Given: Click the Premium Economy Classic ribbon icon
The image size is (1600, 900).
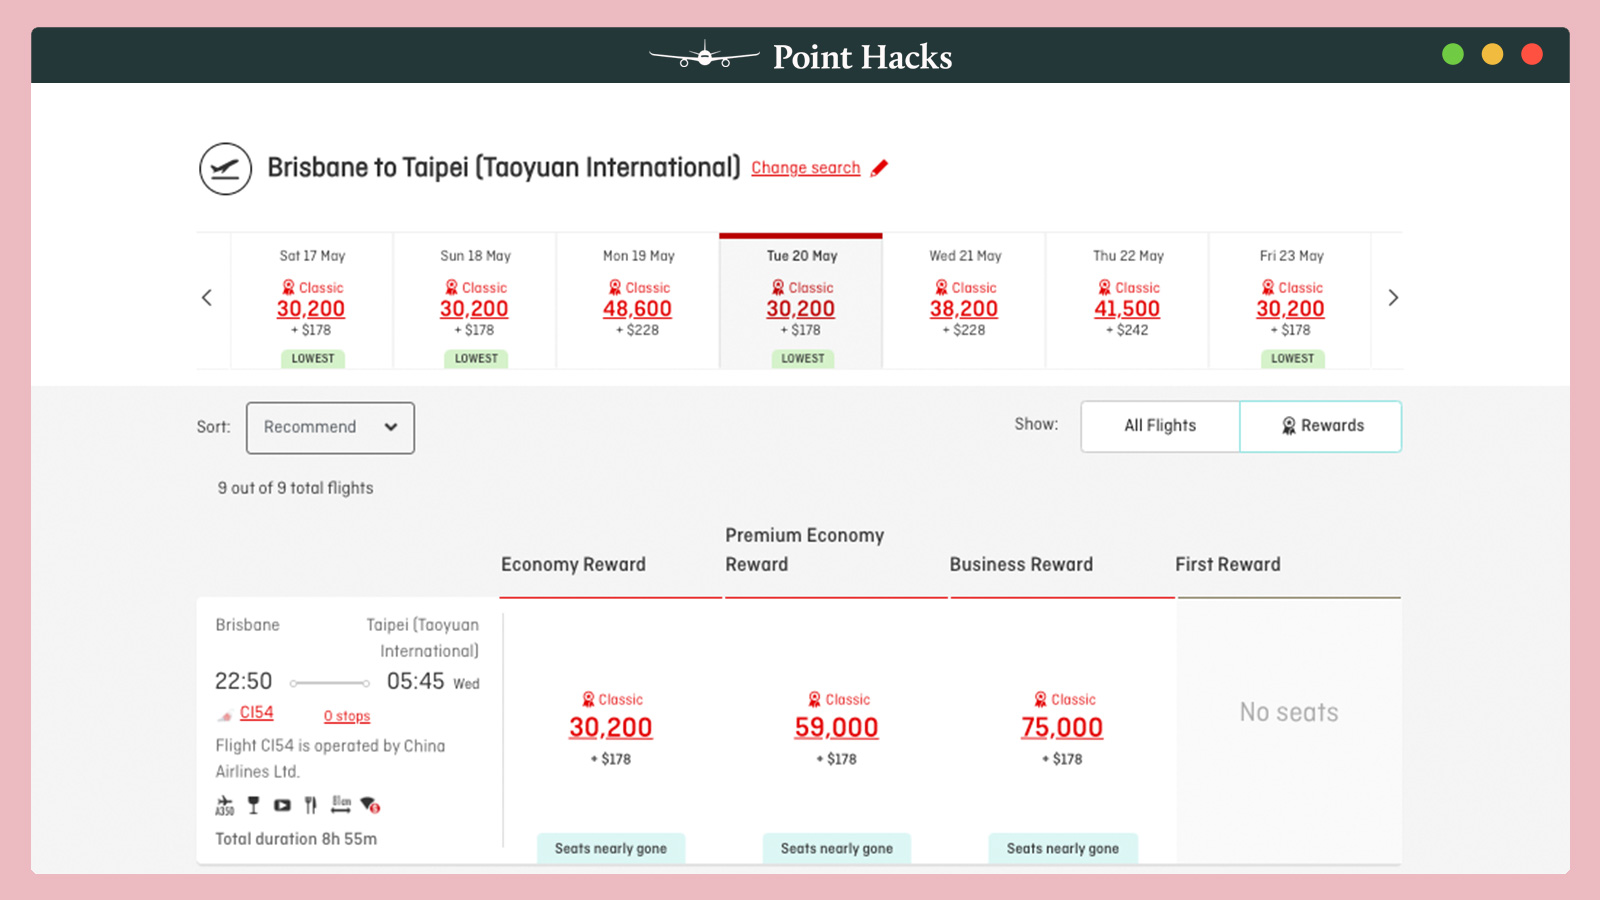Looking at the screenshot, I should point(815,700).
